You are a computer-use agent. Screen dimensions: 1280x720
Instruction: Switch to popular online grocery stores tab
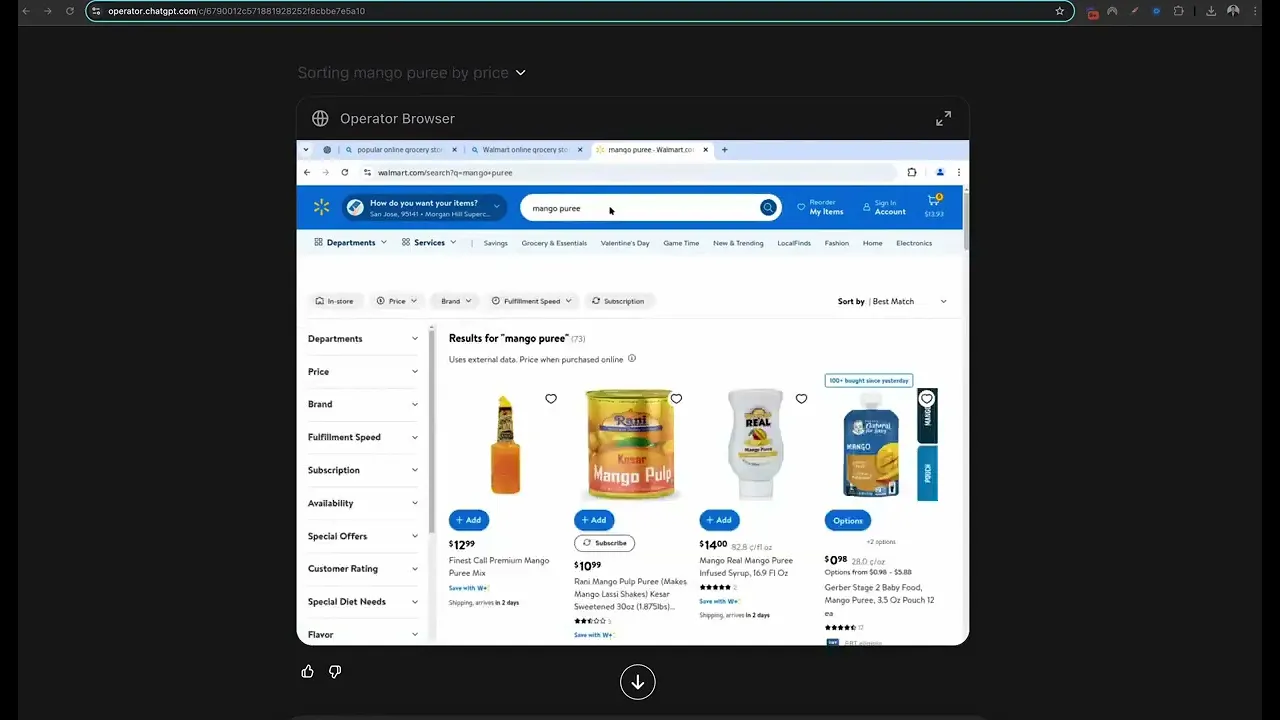point(400,150)
